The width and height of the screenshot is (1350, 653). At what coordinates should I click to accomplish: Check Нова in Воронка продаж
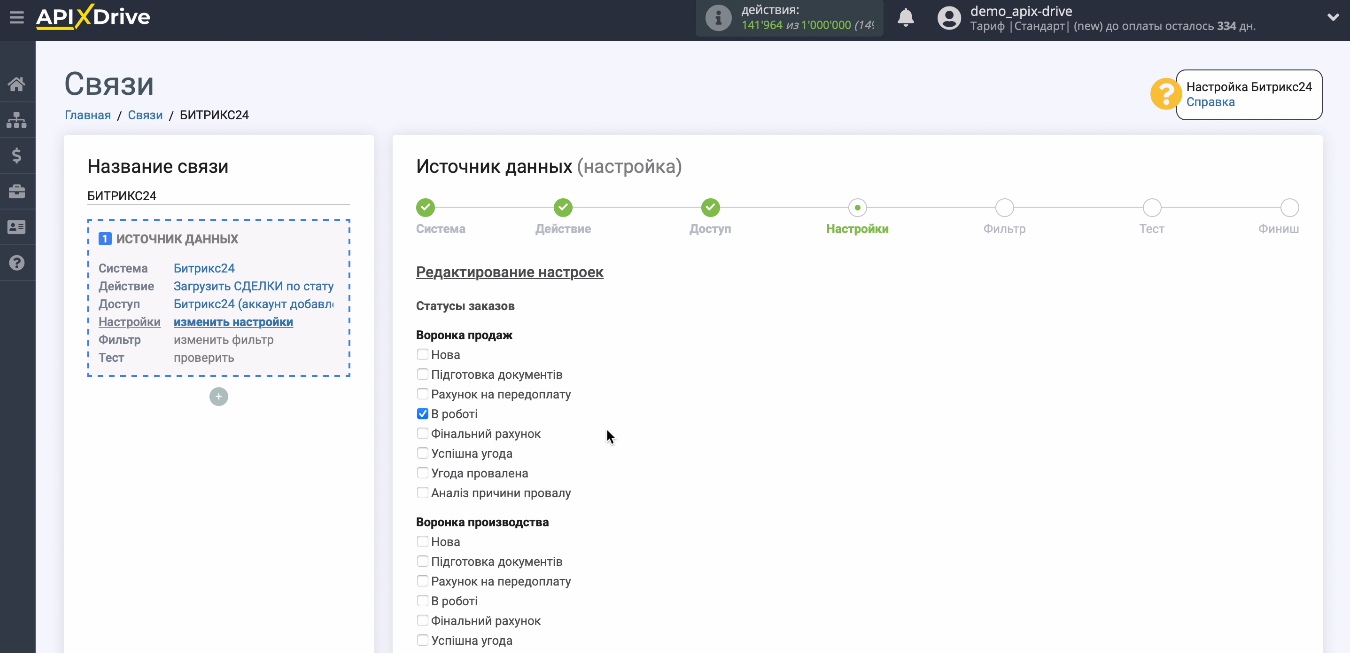coord(423,355)
